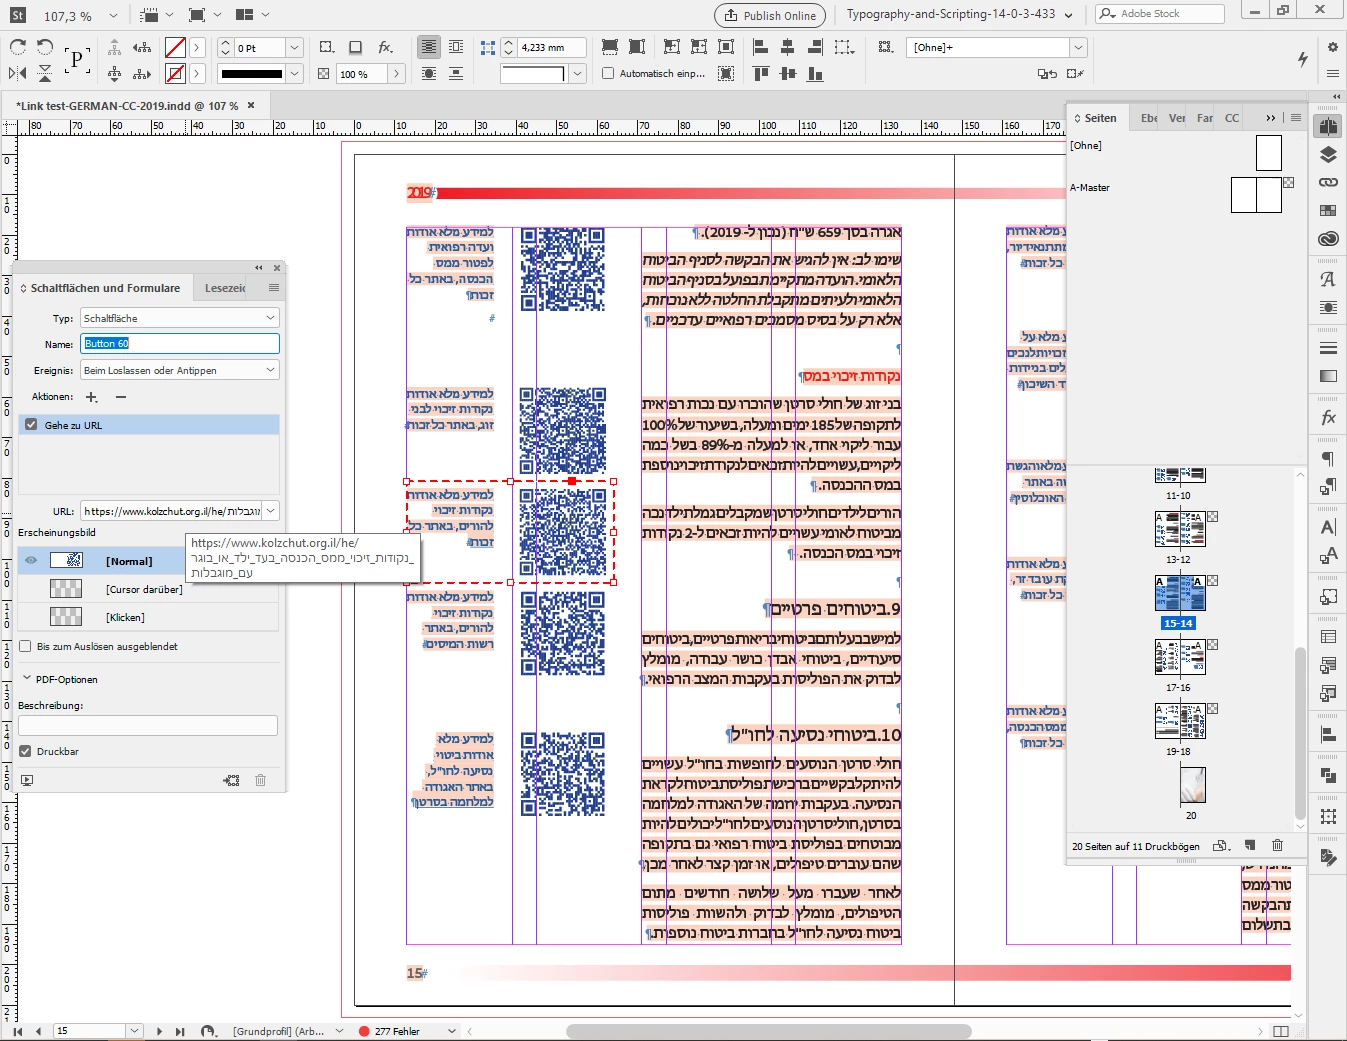Align left edges icon
The image size is (1347, 1041).
tap(760, 47)
